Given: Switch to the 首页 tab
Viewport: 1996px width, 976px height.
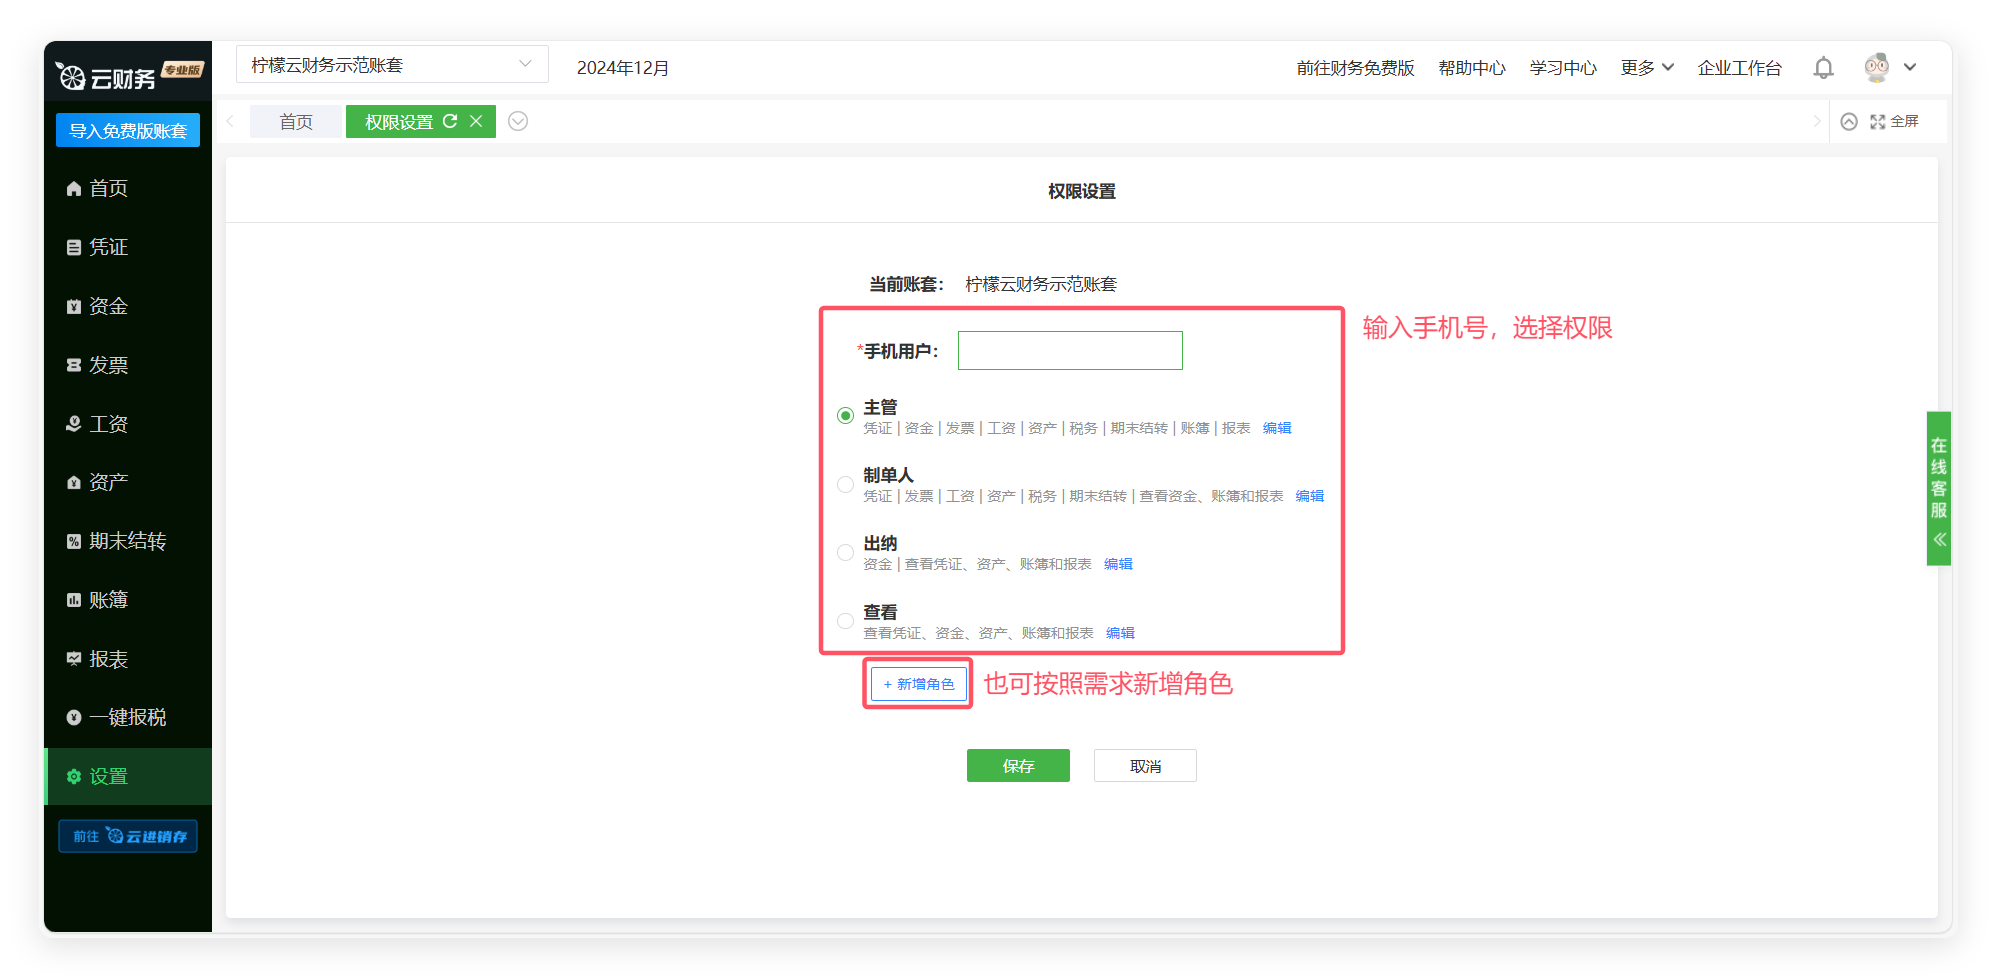Looking at the screenshot, I should 296,121.
